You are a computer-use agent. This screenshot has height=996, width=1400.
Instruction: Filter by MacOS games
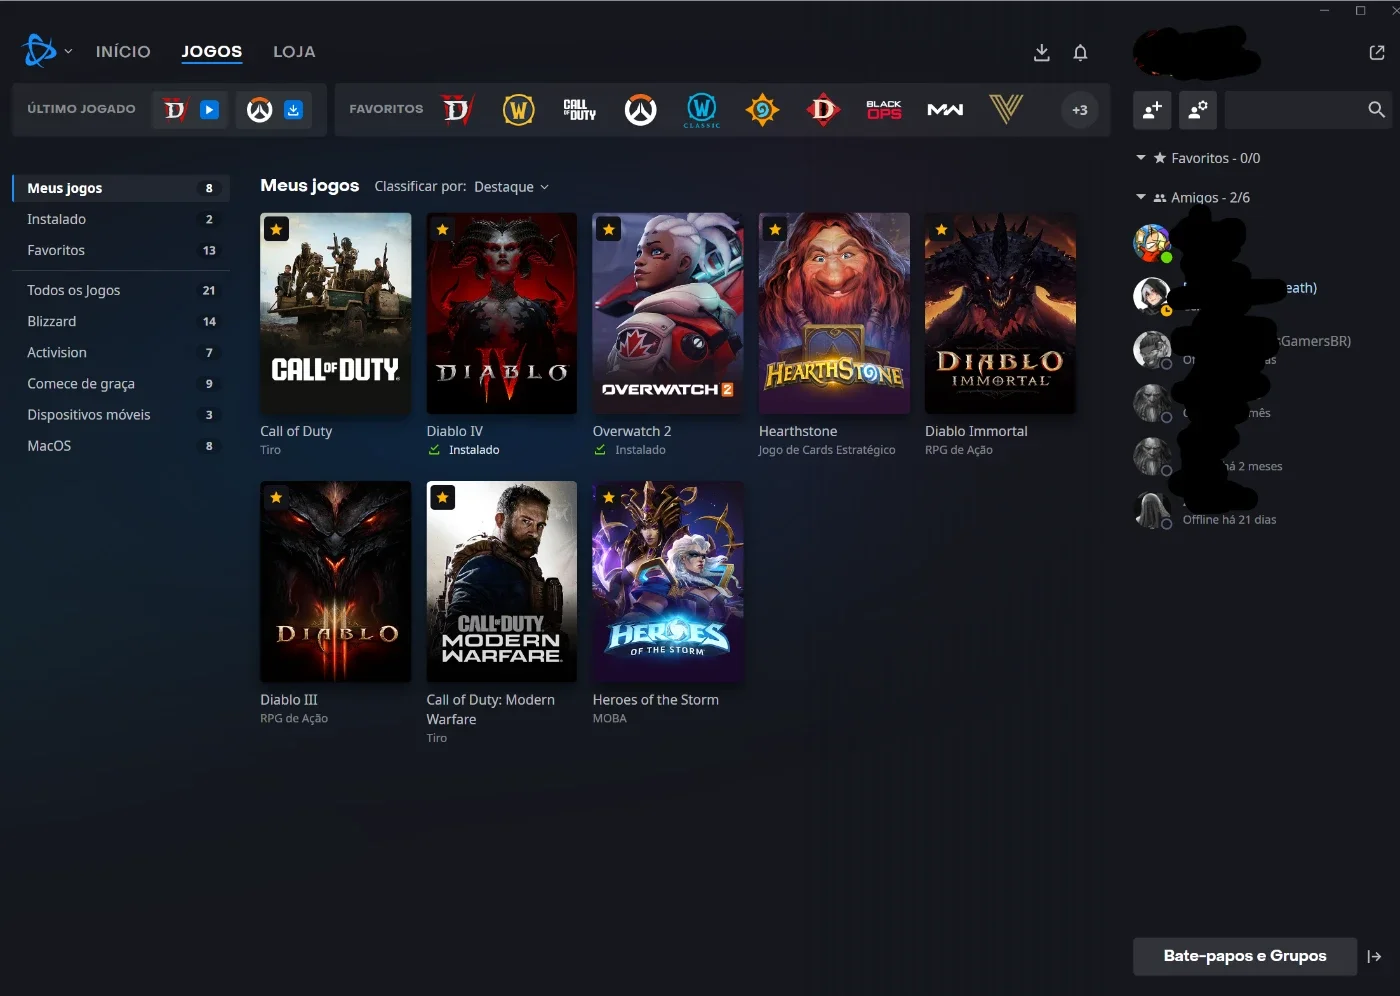click(121, 445)
